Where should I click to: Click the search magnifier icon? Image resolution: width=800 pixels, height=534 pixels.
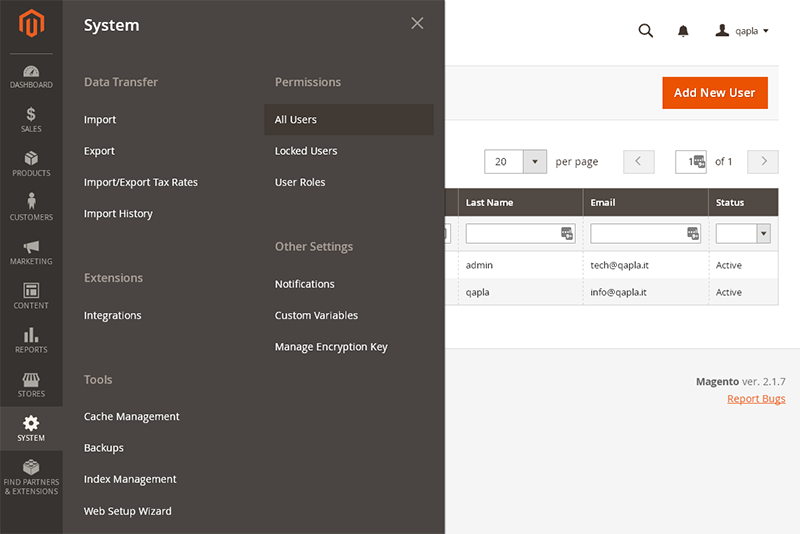(646, 31)
